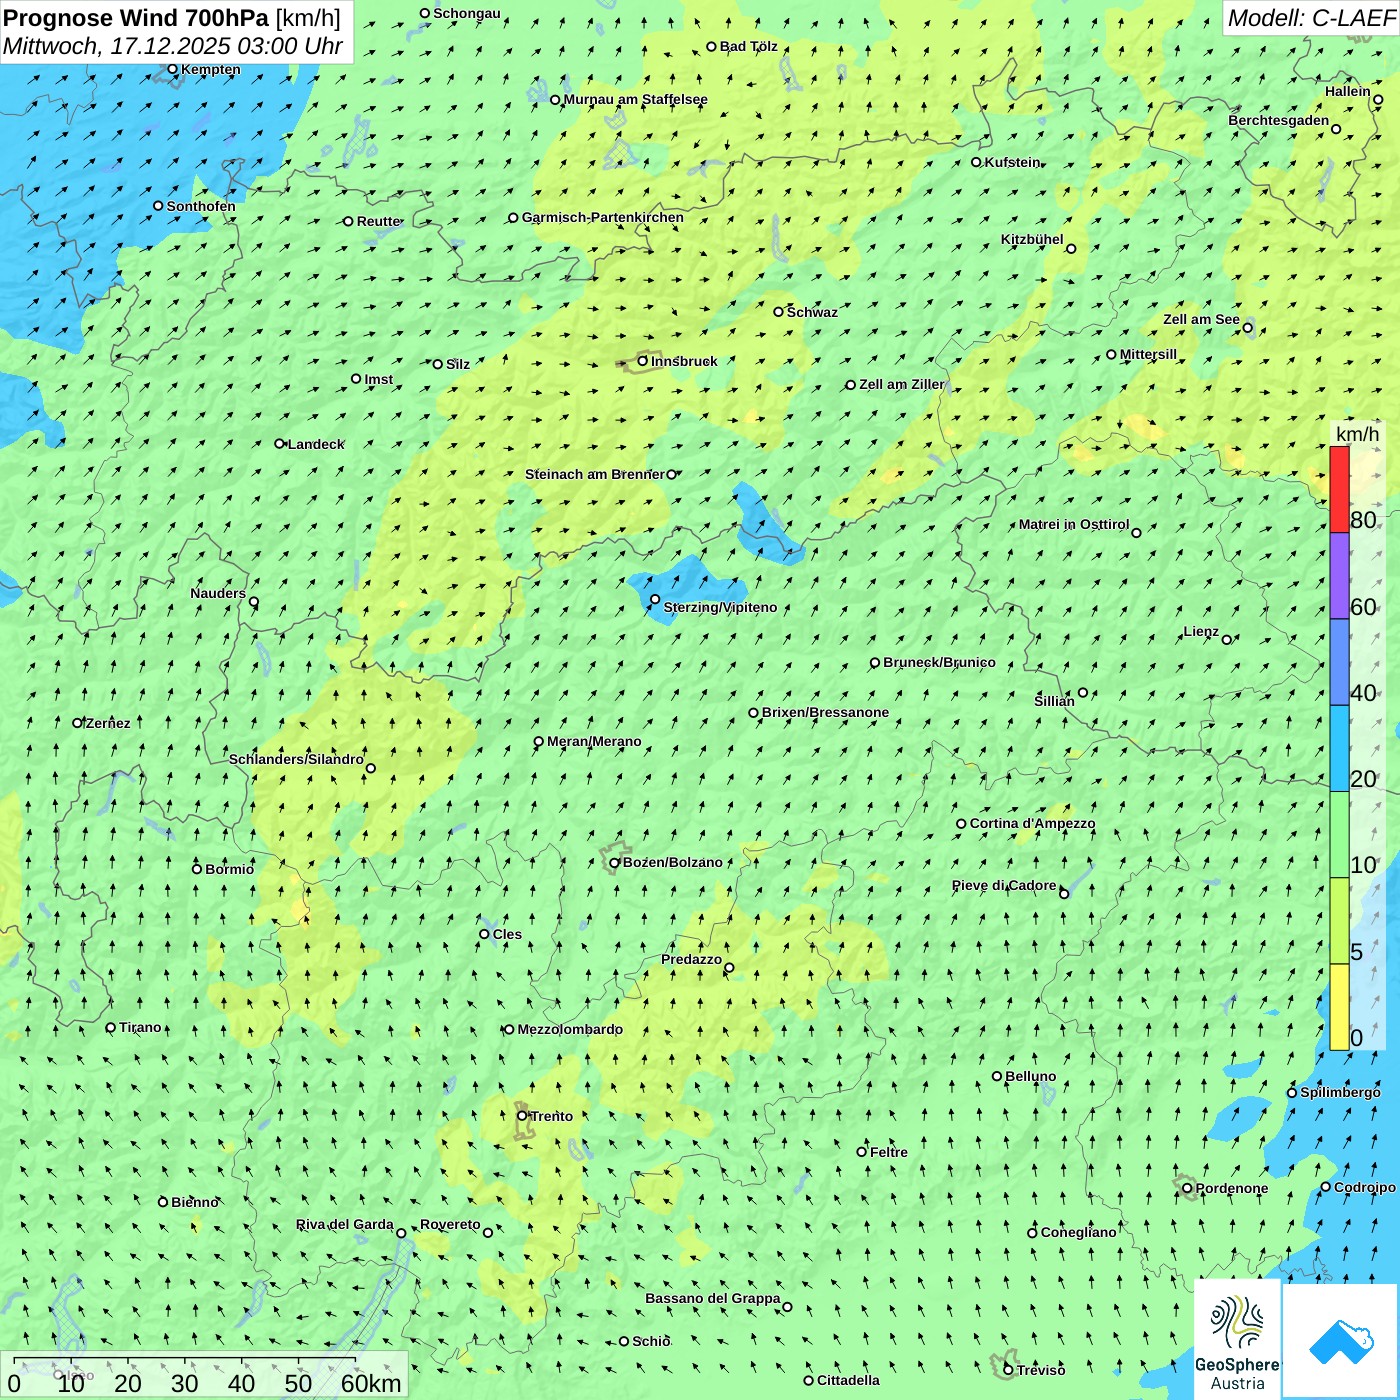
Task: Click the Belluno city marker
Action: point(997,1076)
